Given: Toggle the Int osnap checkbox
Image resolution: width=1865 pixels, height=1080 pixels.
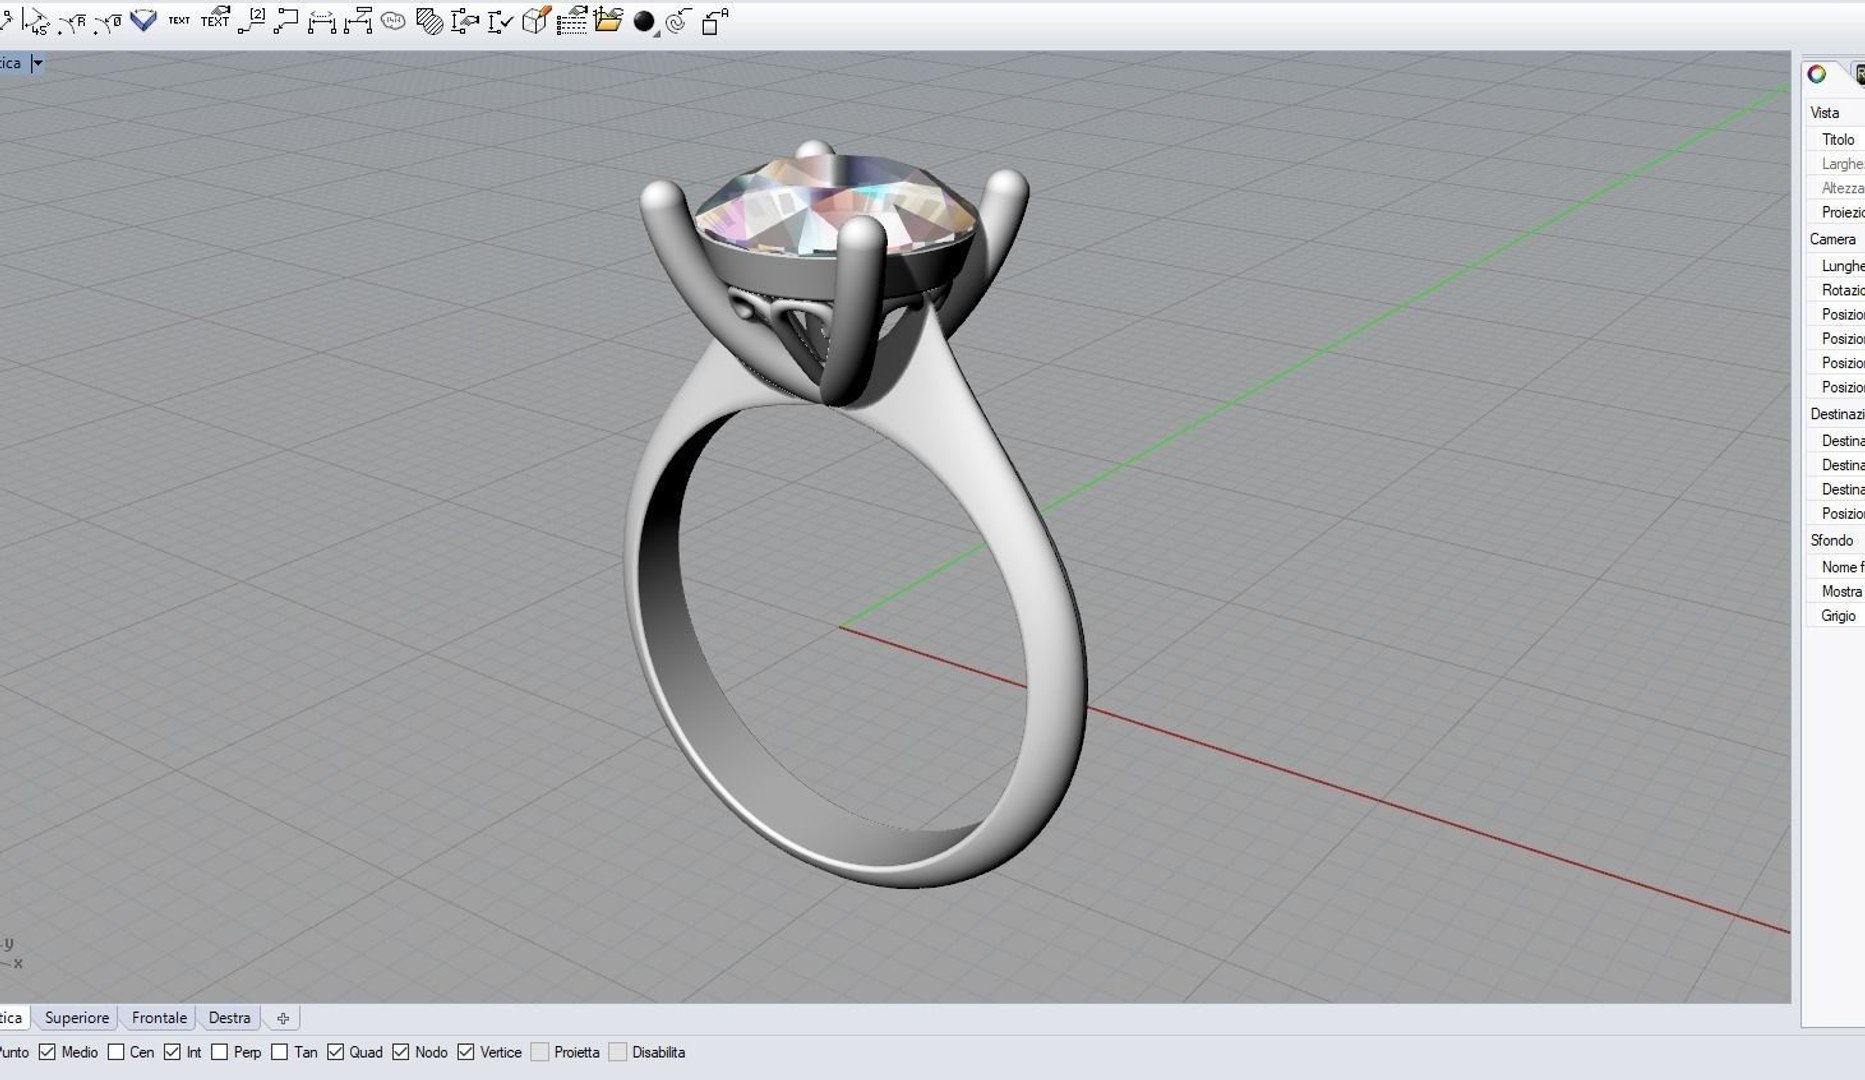Looking at the screenshot, I should pos(172,1052).
